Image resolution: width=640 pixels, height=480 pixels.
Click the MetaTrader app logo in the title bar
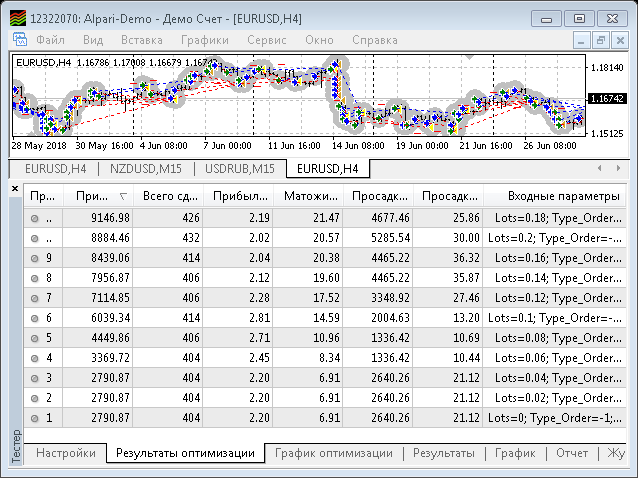[18, 18]
